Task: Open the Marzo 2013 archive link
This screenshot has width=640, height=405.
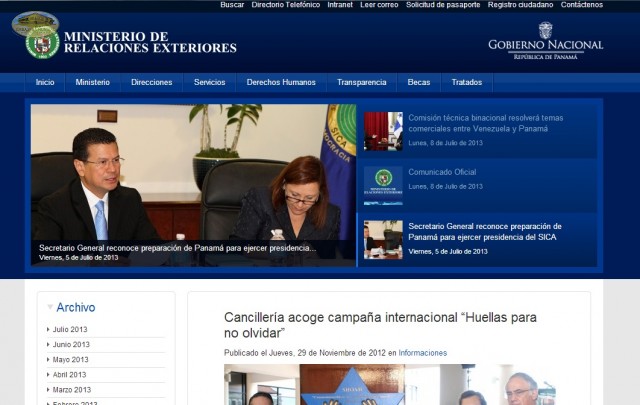Action: [x=72, y=389]
